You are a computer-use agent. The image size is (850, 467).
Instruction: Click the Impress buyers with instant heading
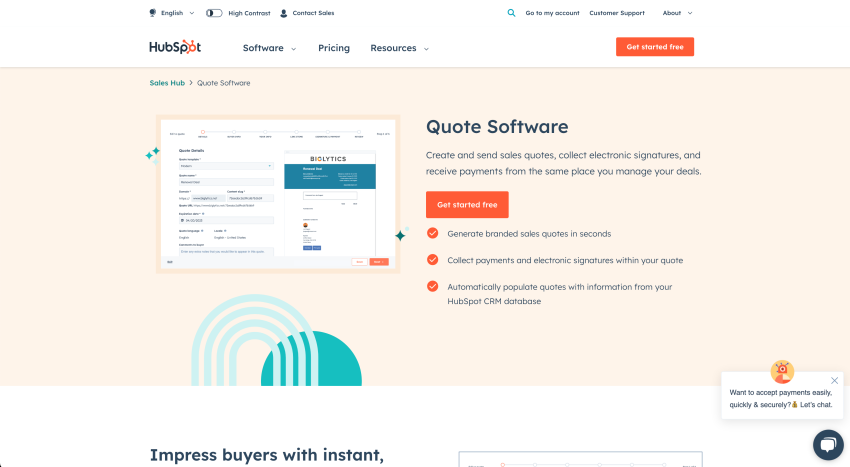click(267, 455)
